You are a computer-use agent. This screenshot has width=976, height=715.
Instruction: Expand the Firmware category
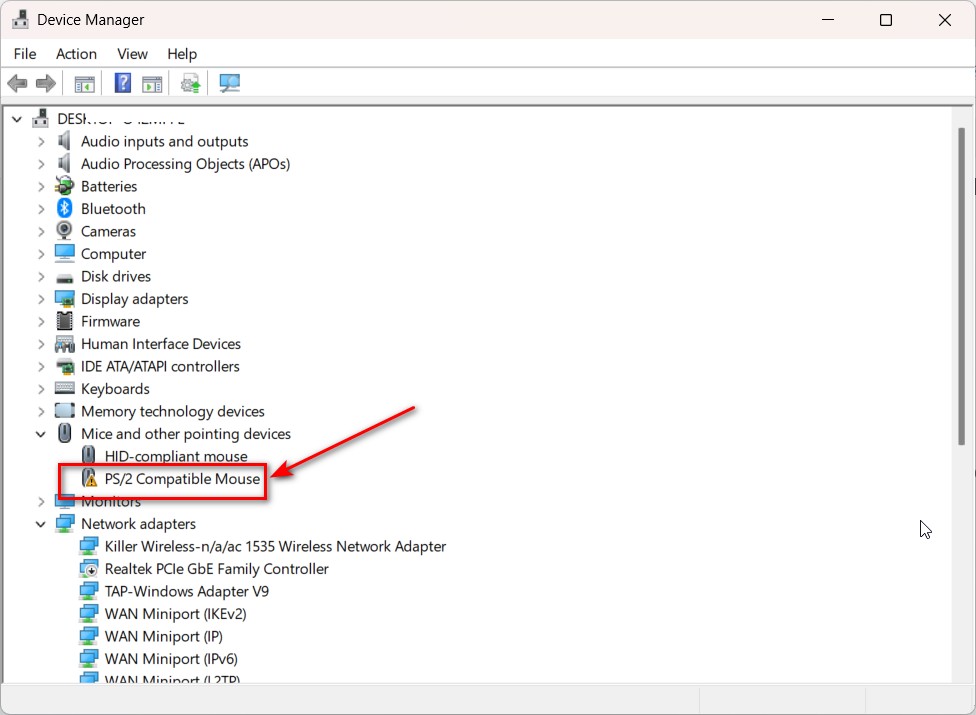coord(41,321)
